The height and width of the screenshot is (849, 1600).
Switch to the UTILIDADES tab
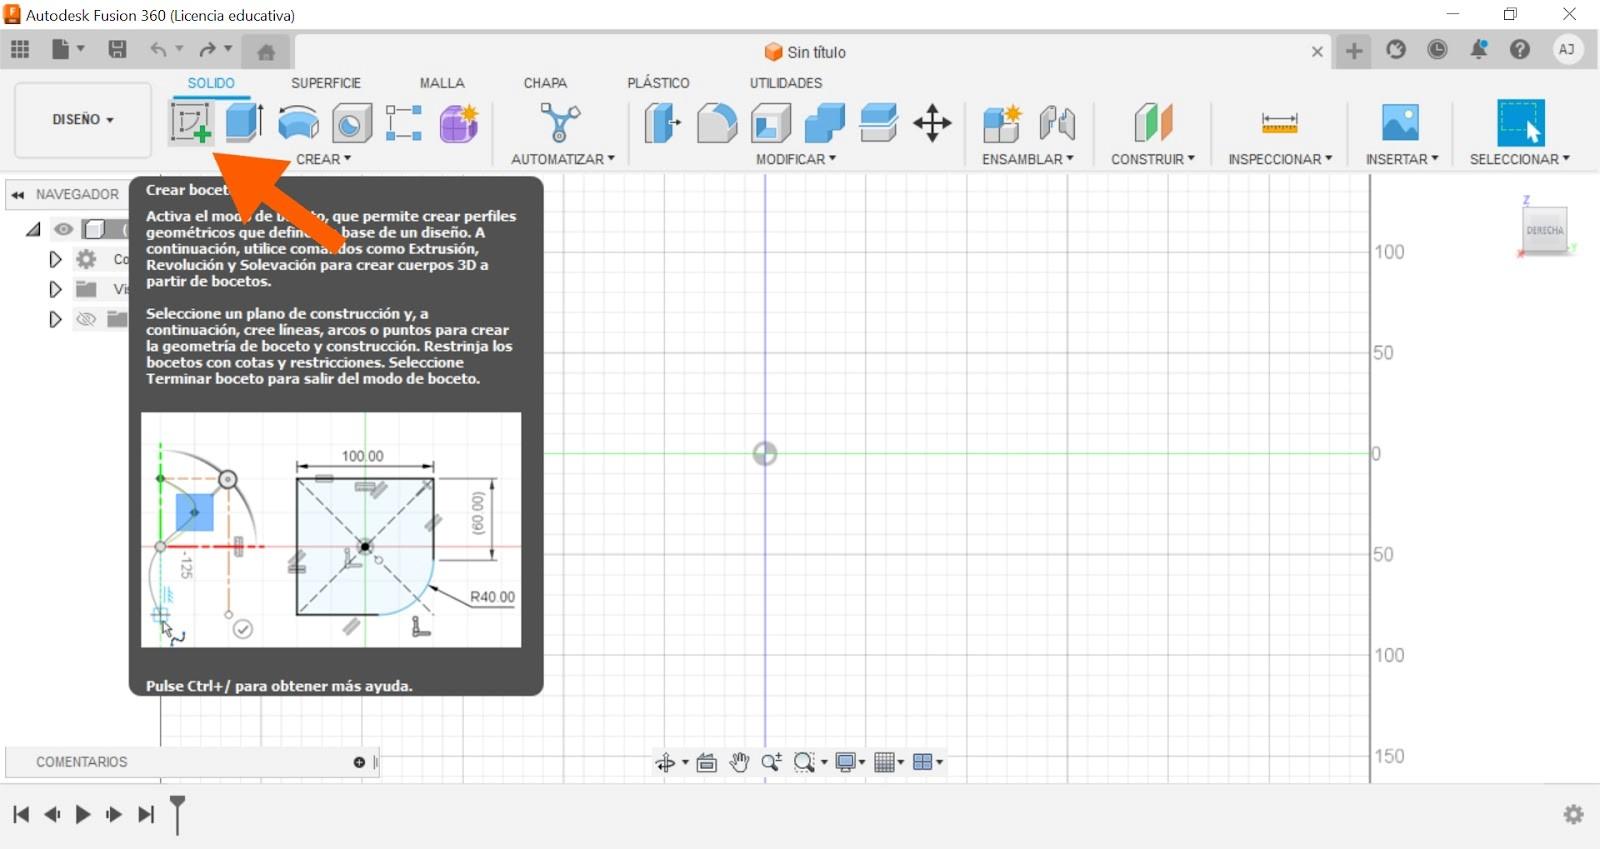pyautogui.click(x=786, y=83)
